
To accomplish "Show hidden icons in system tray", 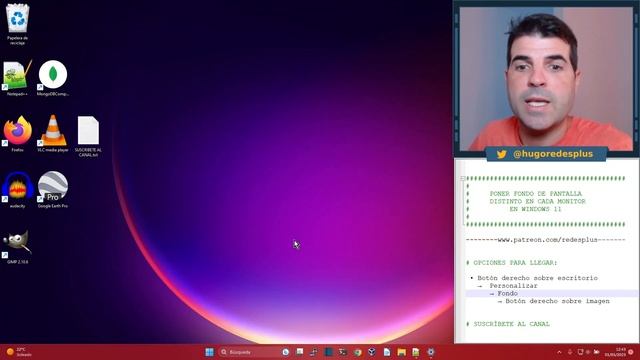I will (x=559, y=352).
